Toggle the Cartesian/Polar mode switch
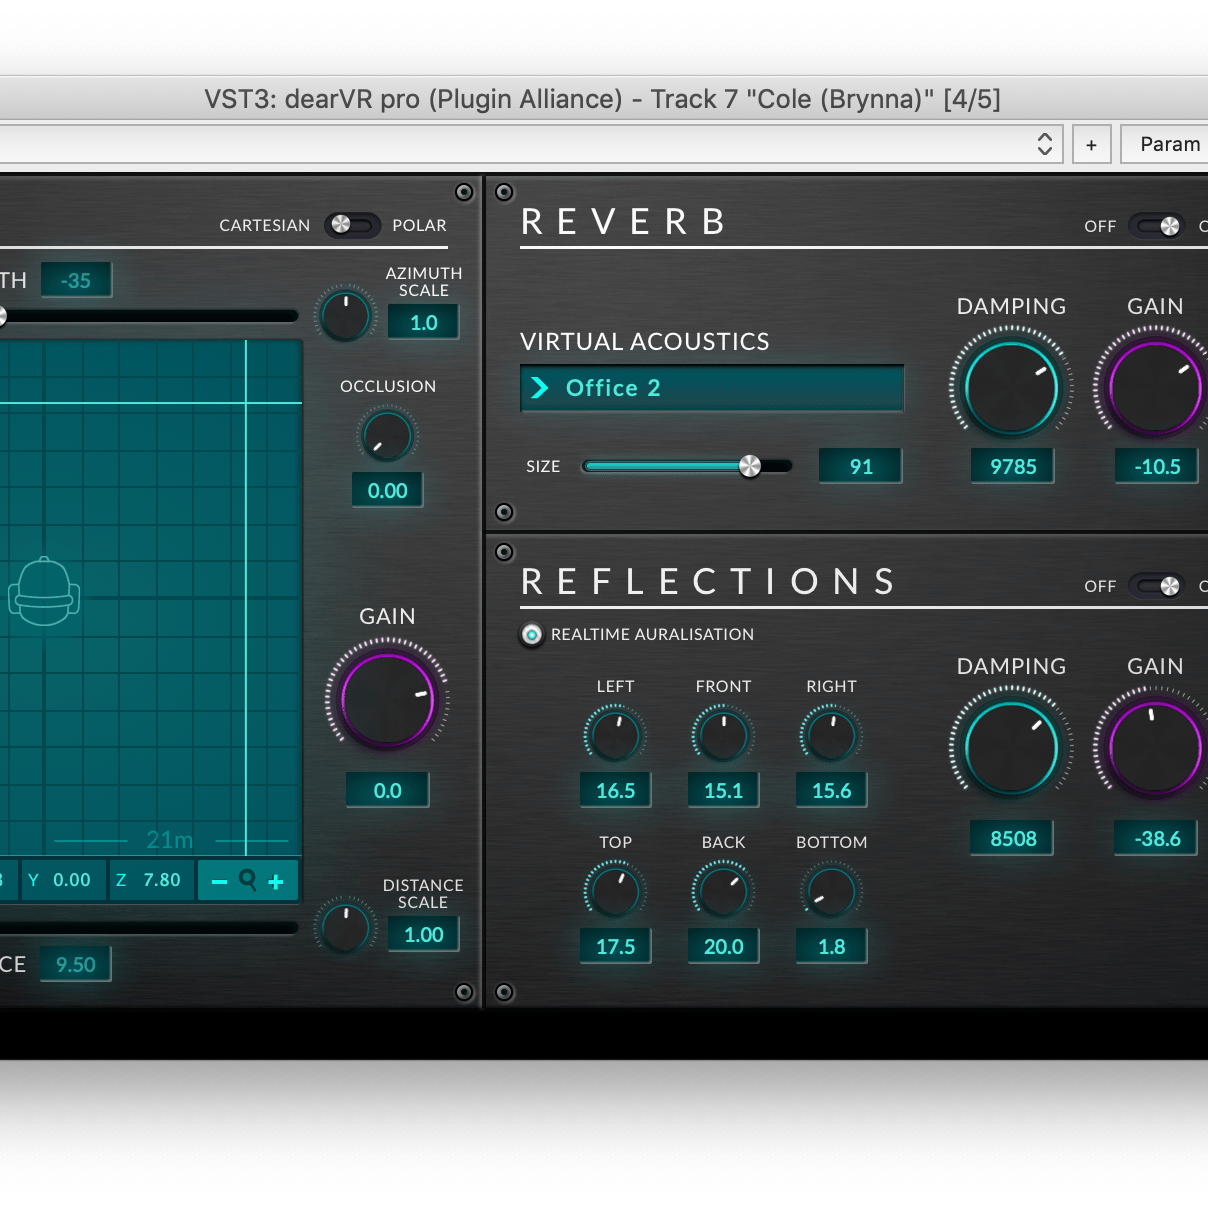Screen dimensions: 1208x1208 click(351, 225)
